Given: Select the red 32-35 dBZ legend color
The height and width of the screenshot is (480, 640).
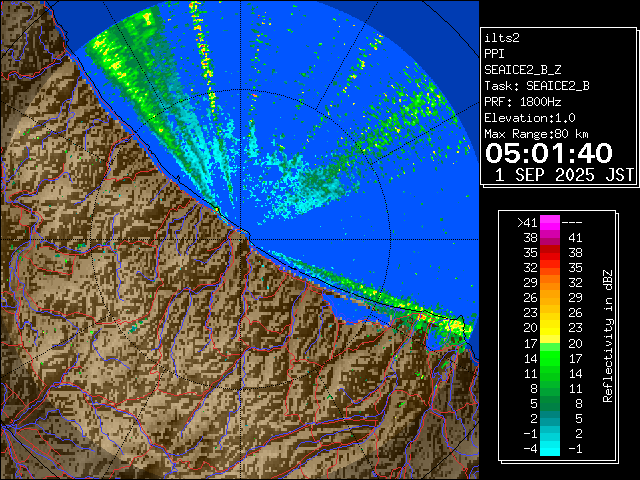Looking at the screenshot, I should 550,268.
